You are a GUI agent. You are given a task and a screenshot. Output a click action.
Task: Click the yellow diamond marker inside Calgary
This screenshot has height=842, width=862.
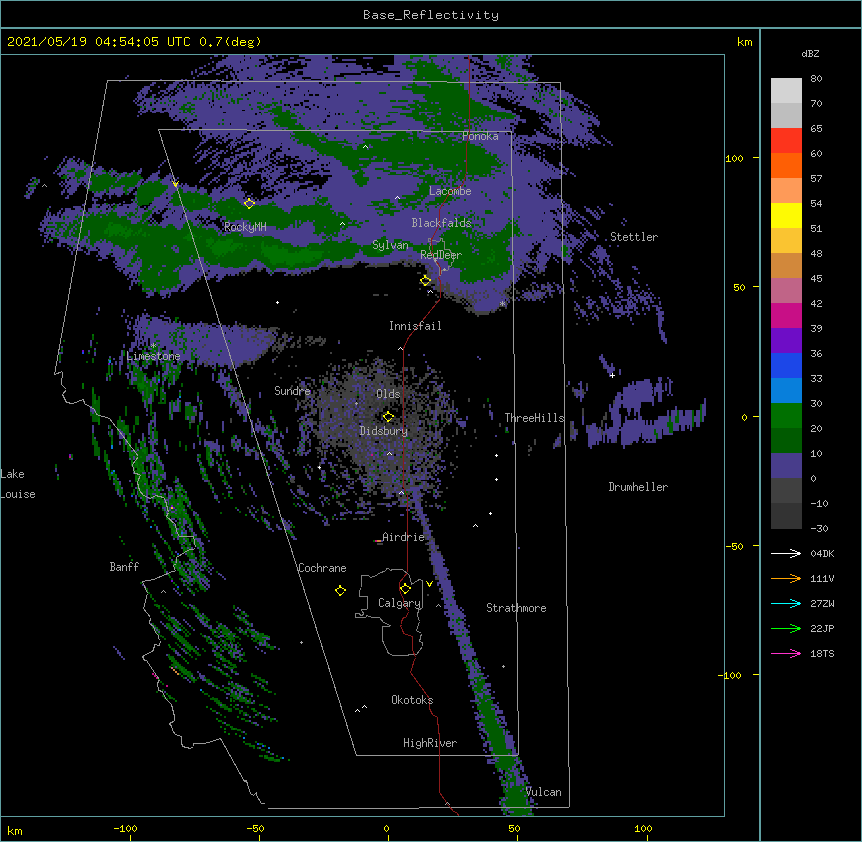click(x=406, y=589)
